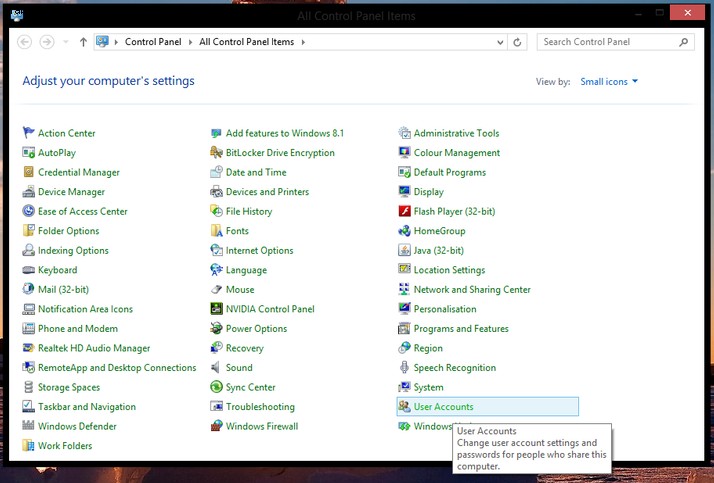Screen dimensions: 714x483
Task: Open the View by Small icons dropdown
Action: 609,81
